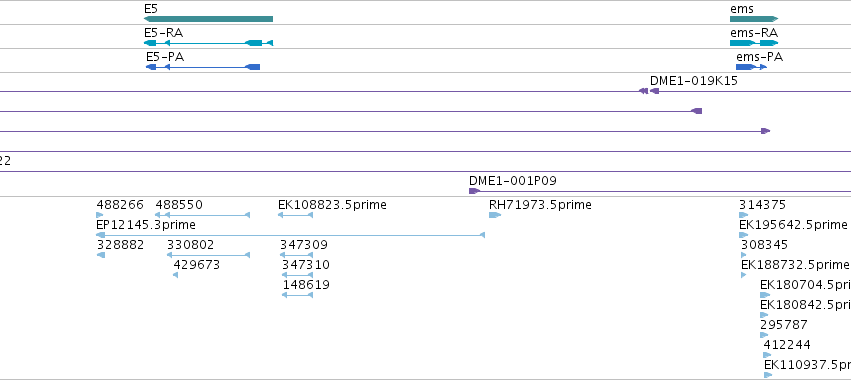Select the E5-RA transcript glyph
The height and width of the screenshot is (380, 851).
208,43
